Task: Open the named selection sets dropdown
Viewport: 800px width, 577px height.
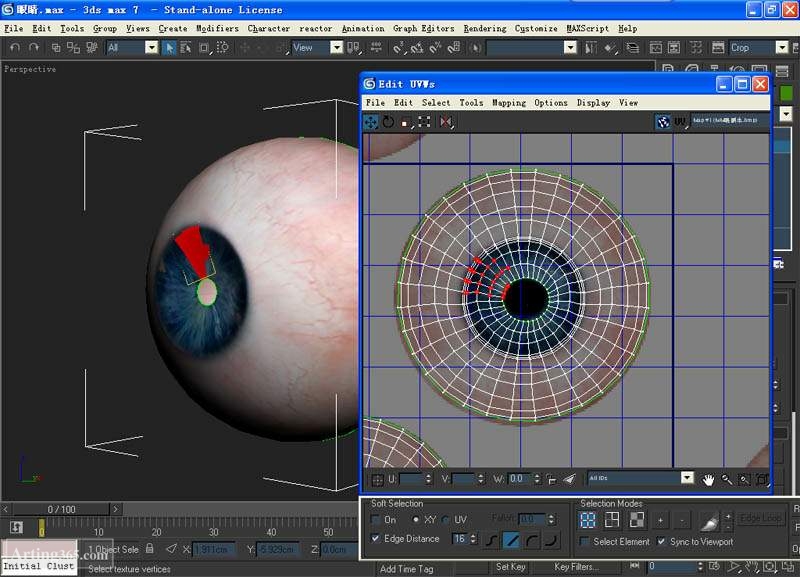Action: pos(570,47)
